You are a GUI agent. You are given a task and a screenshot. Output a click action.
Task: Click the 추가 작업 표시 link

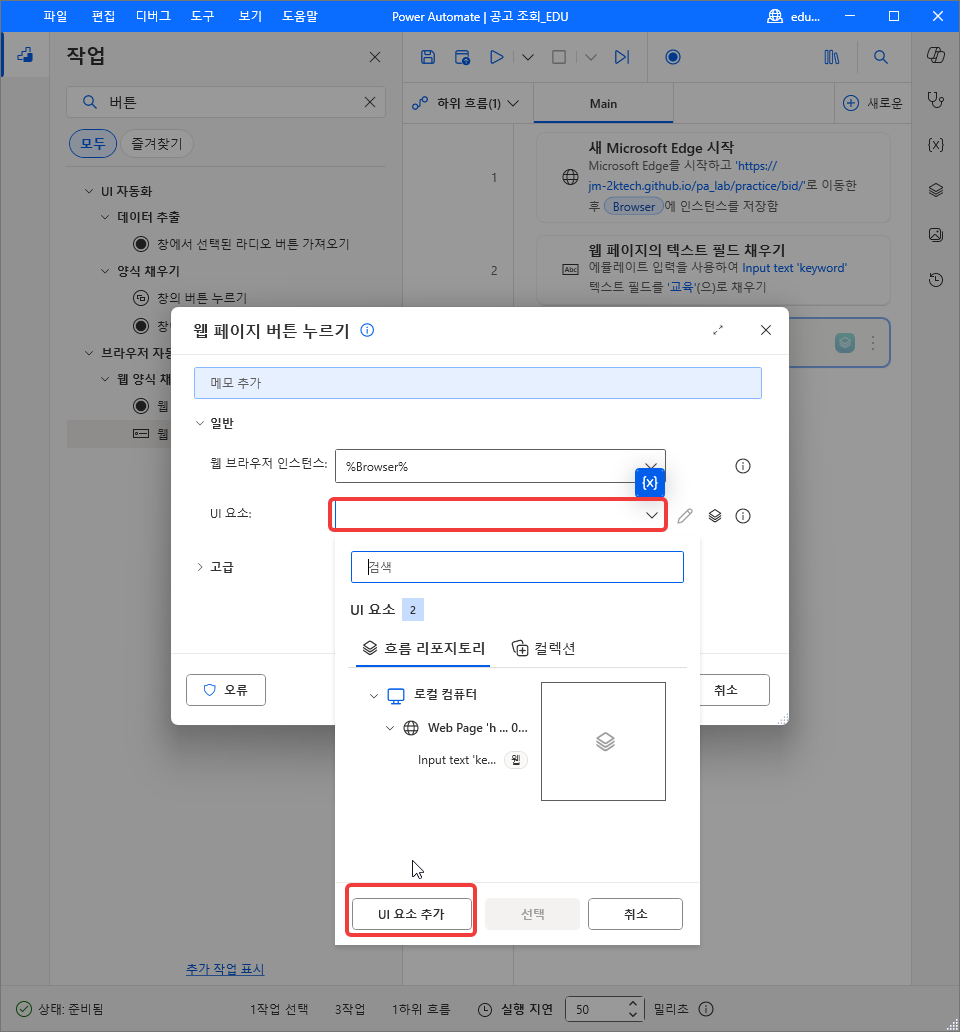point(225,969)
